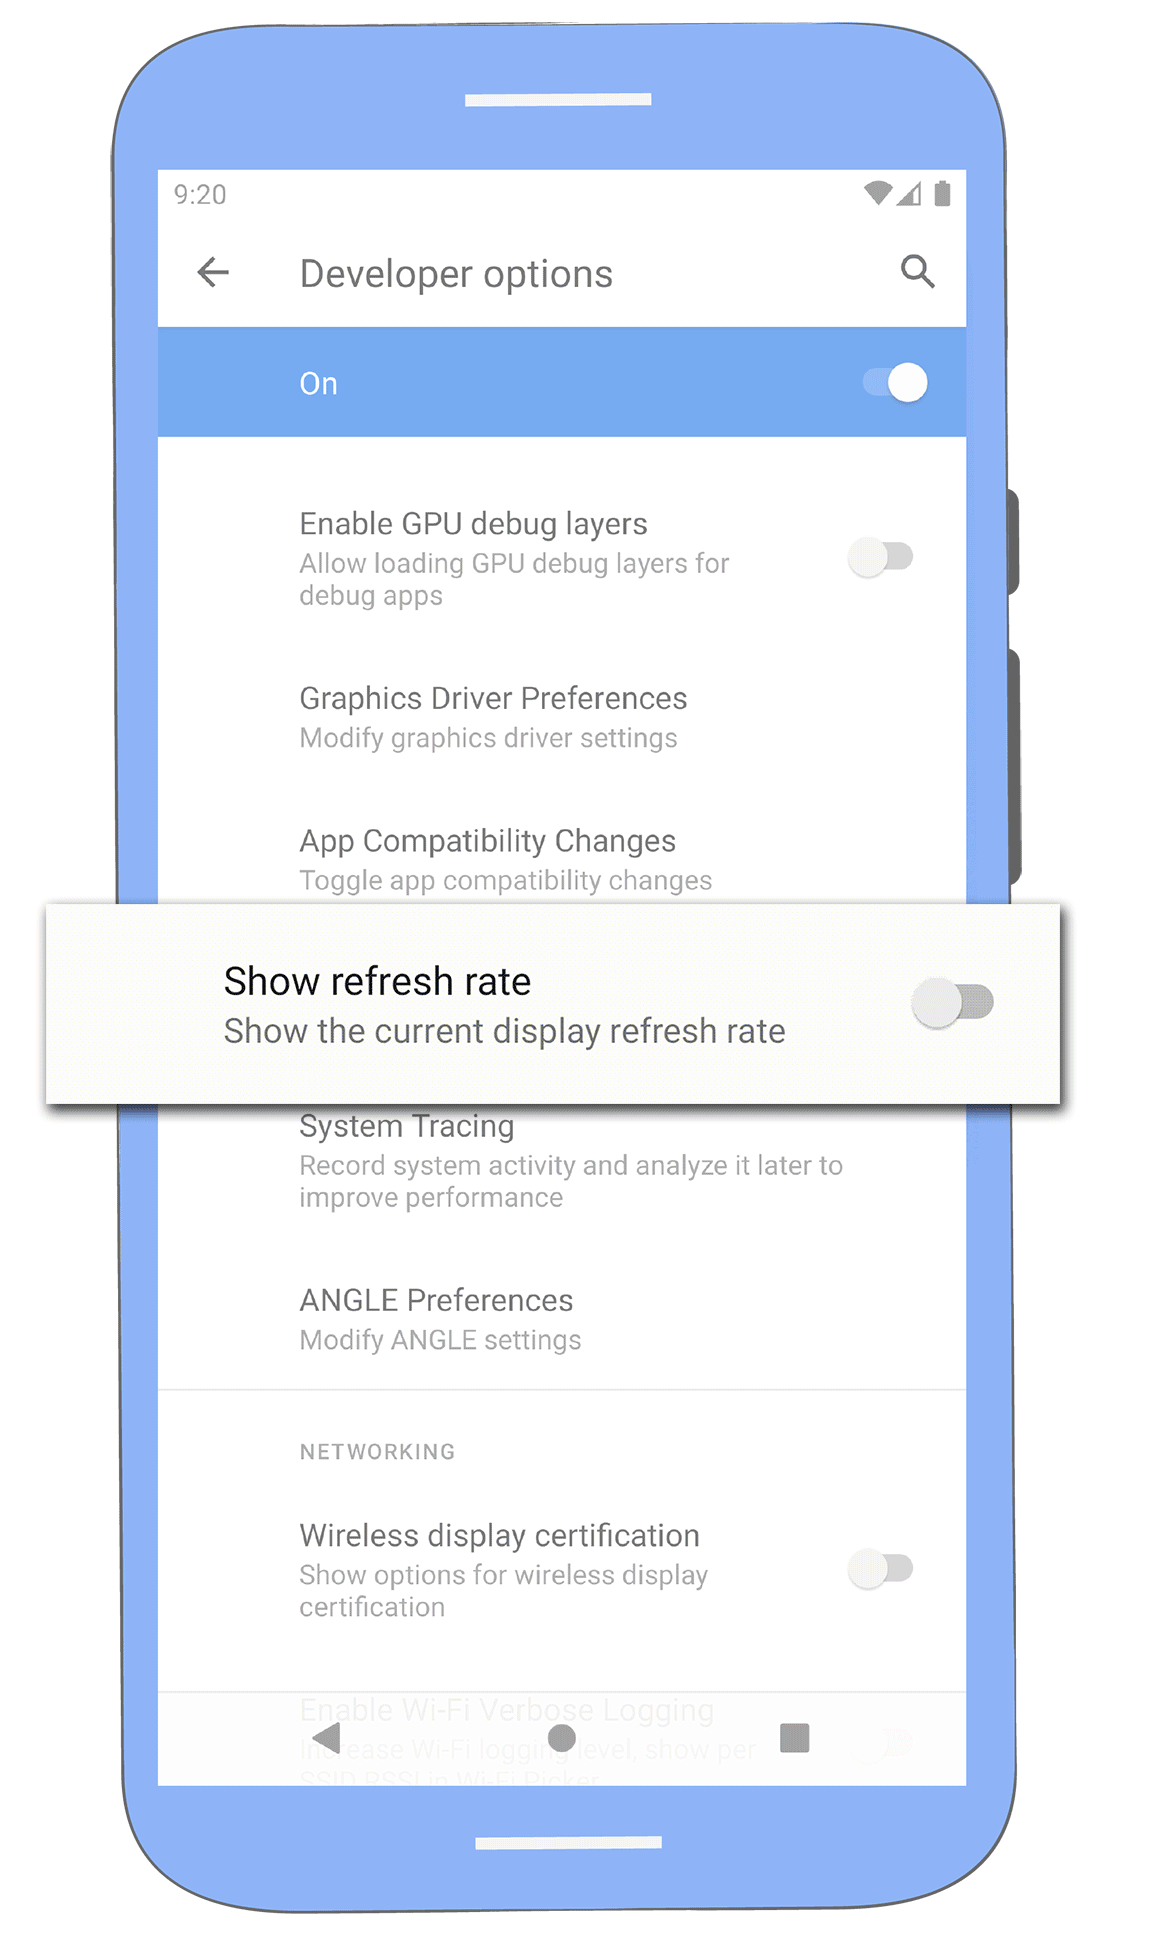The height and width of the screenshot is (1952, 1164).
Task: Enable the Wireless display certification switch
Action: point(881,1569)
